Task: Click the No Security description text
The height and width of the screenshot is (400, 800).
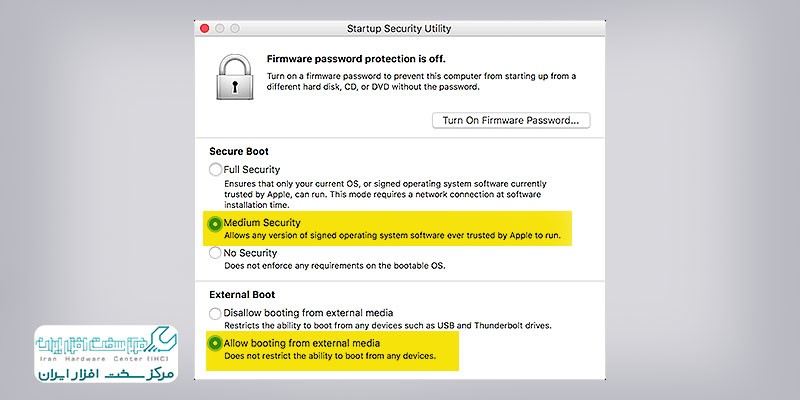Action: (x=335, y=266)
